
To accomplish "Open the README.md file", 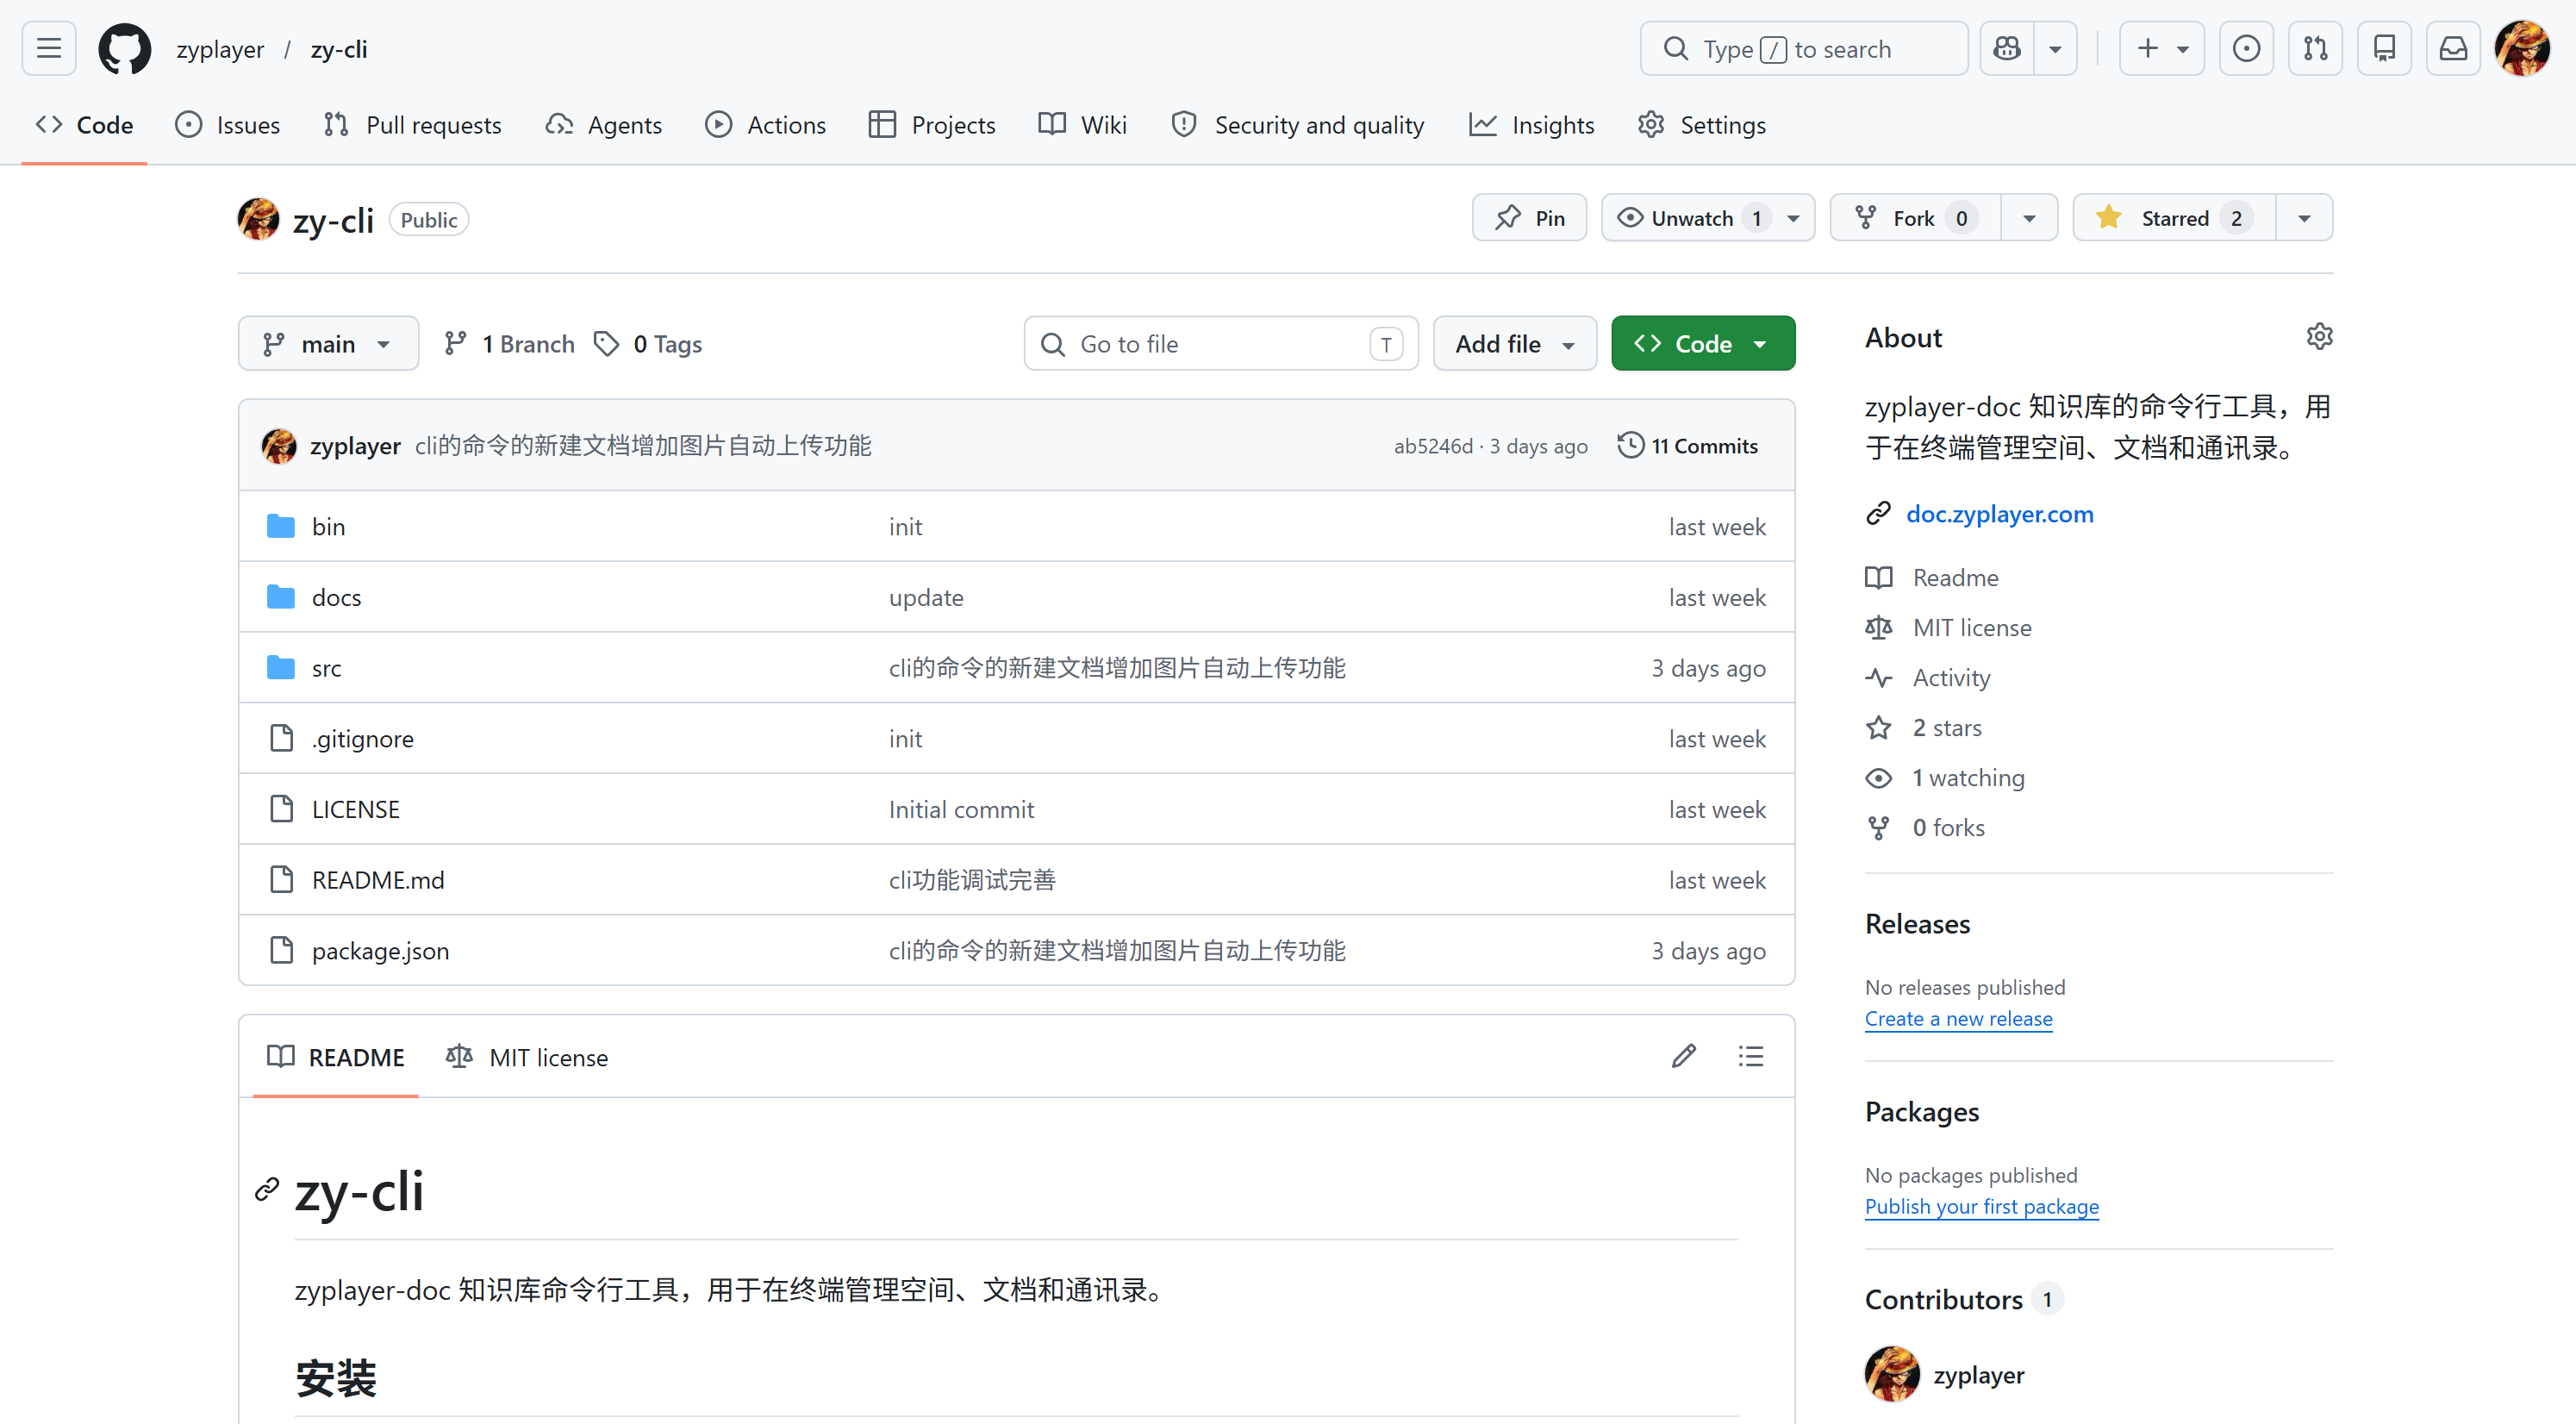I will [x=378, y=880].
